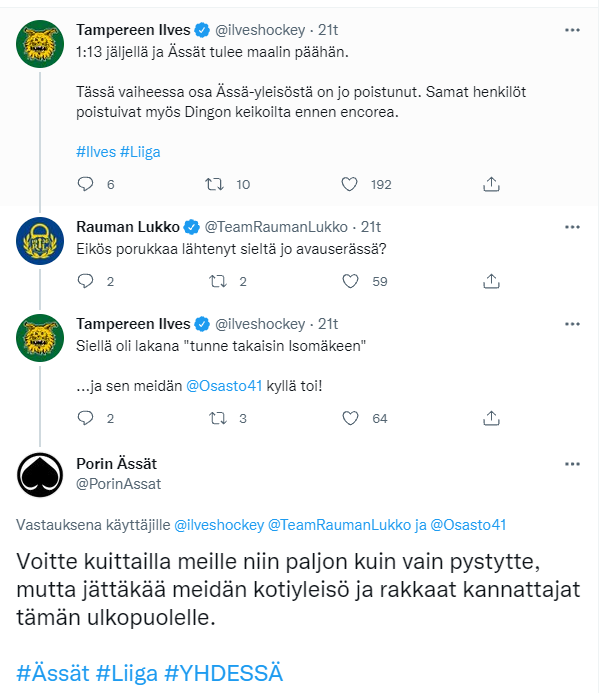The width and height of the screenshot is (602, 693).
Task: Reply to the tweet mentioning @Osasto41
Action: (x=85, y=418)
